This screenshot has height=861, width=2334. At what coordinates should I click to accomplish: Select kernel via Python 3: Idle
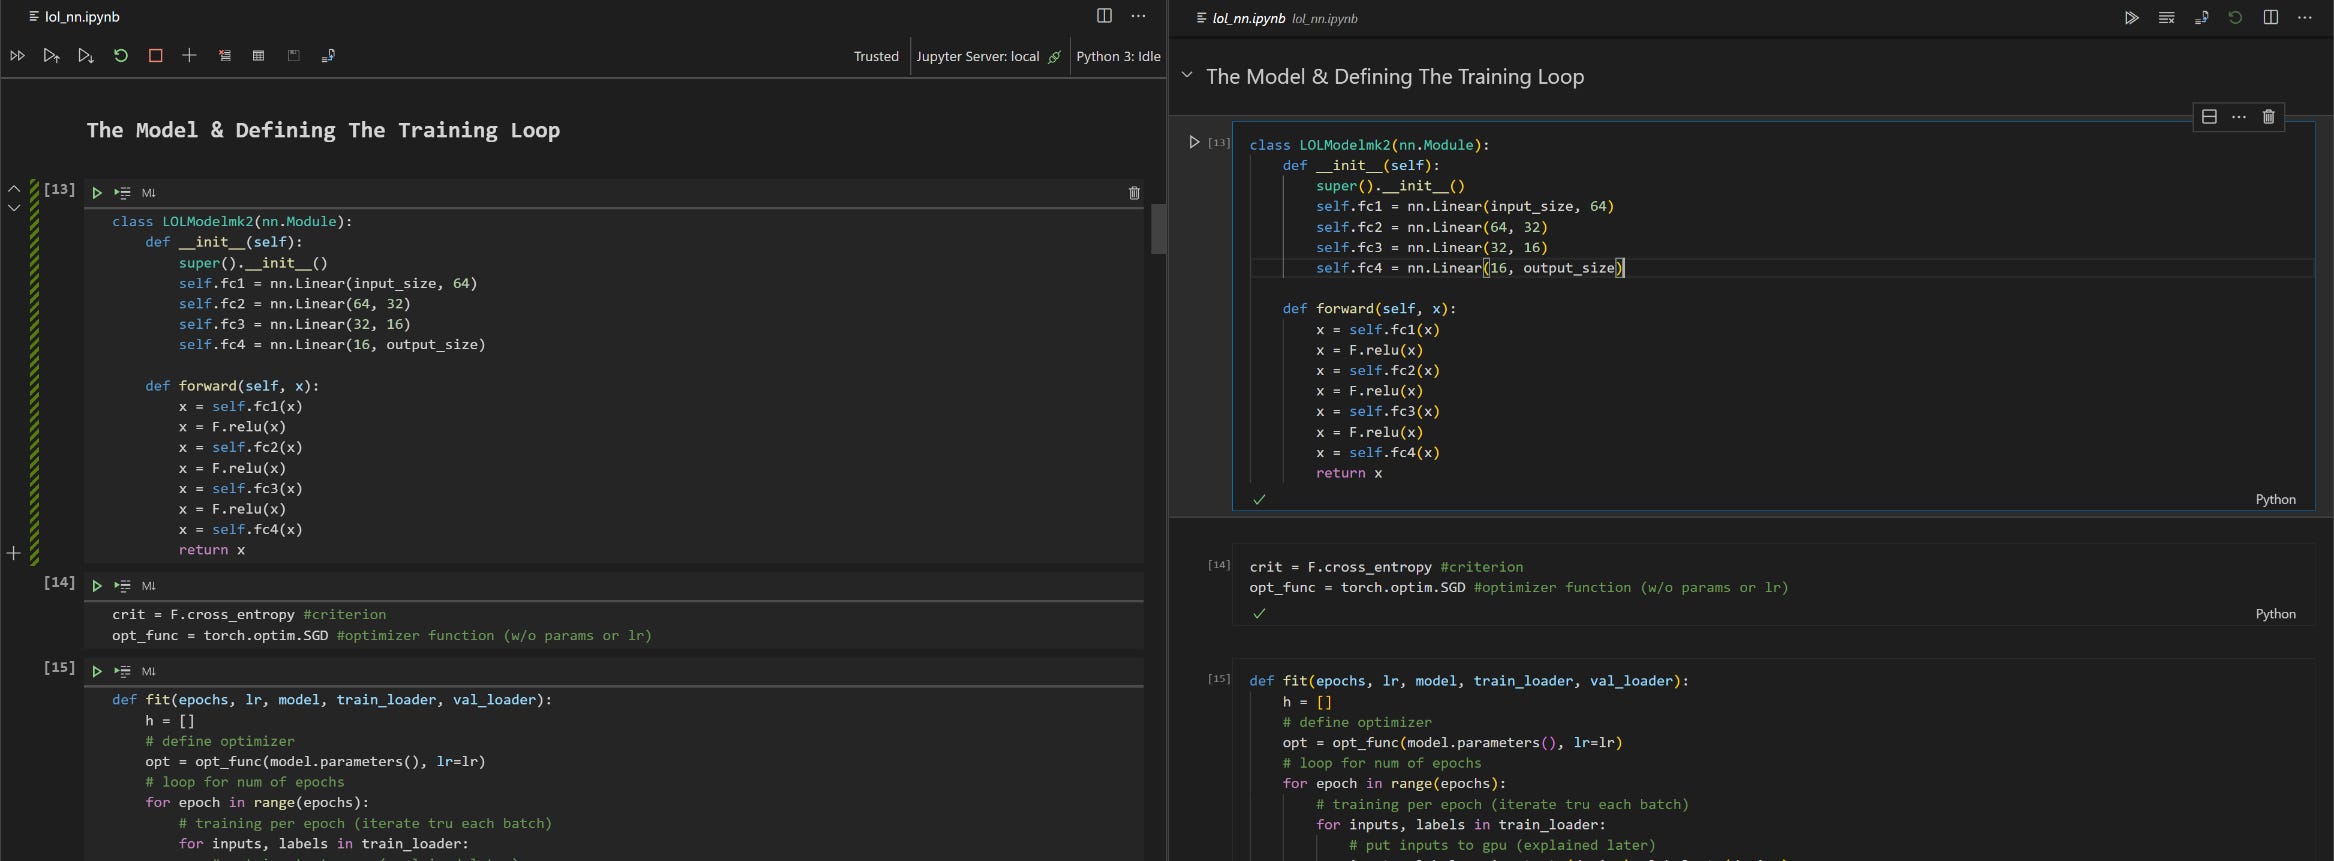point(1118,57)
